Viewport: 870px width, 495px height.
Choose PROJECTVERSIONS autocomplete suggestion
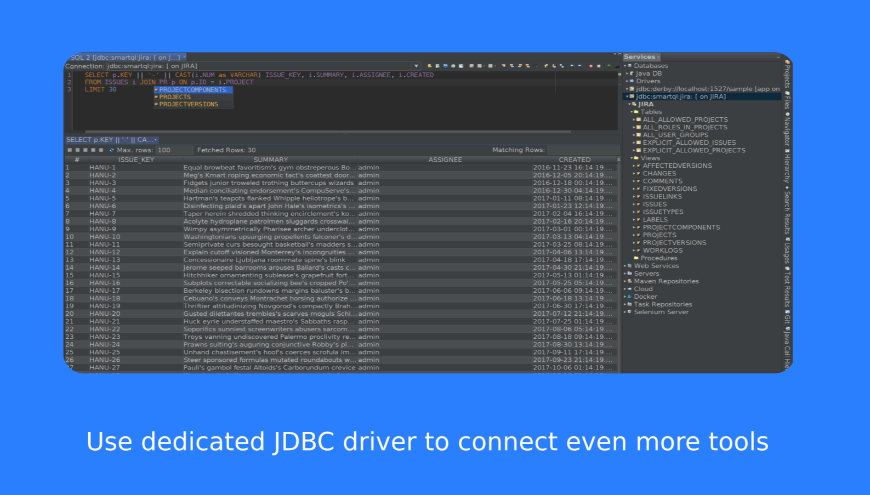[x=188, y=104]
